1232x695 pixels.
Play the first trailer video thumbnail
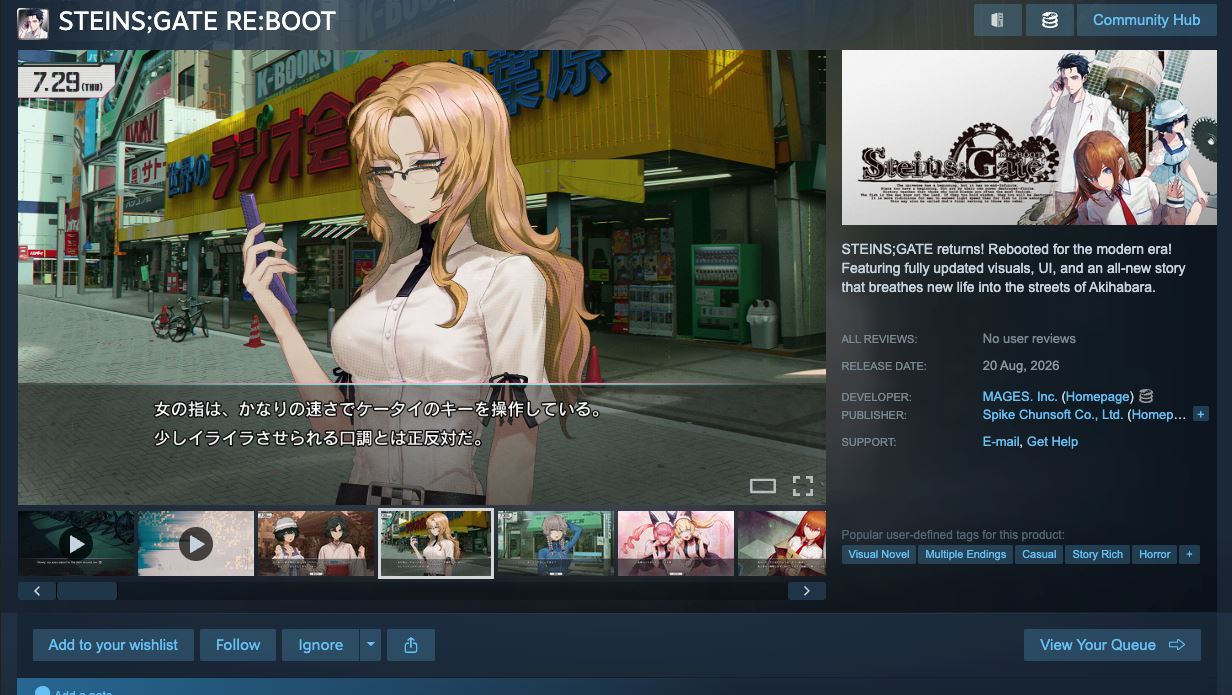pos(76,543)
